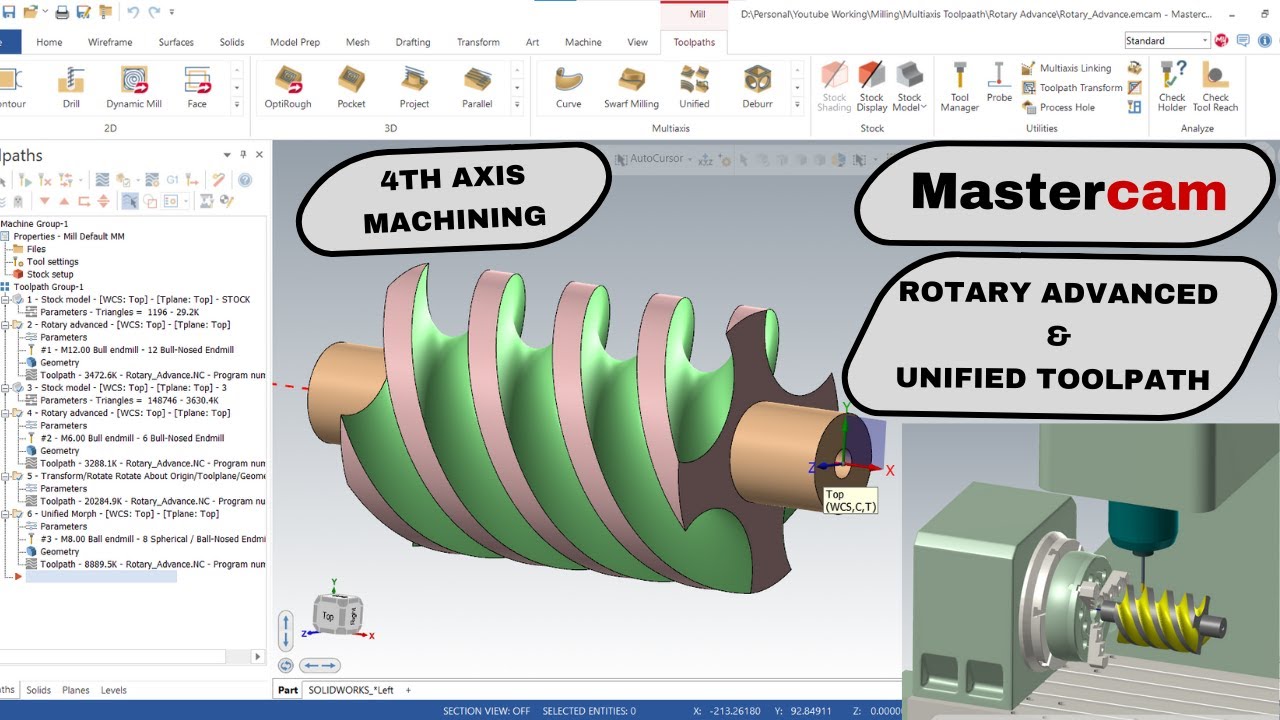Toggle only display associative geometry button
This screenshot has width=1280, height=720.
click(150, 201)
